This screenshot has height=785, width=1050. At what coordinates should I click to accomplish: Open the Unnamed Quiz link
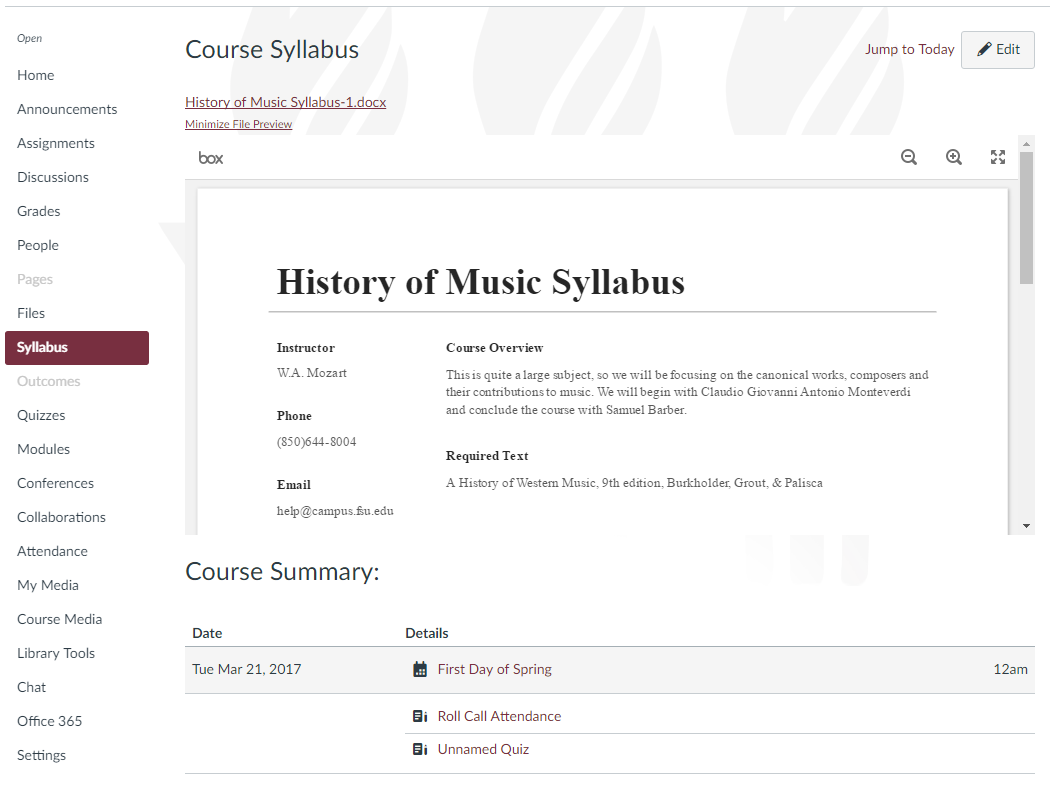(x=483, y=749)
